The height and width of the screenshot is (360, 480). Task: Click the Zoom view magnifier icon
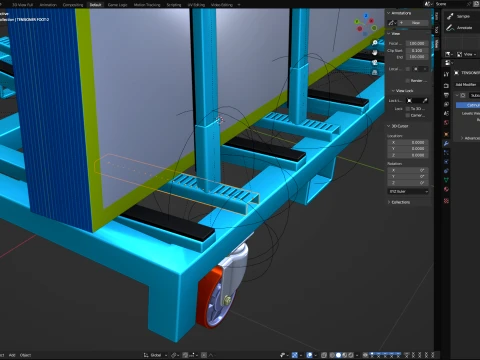[375, 43]
